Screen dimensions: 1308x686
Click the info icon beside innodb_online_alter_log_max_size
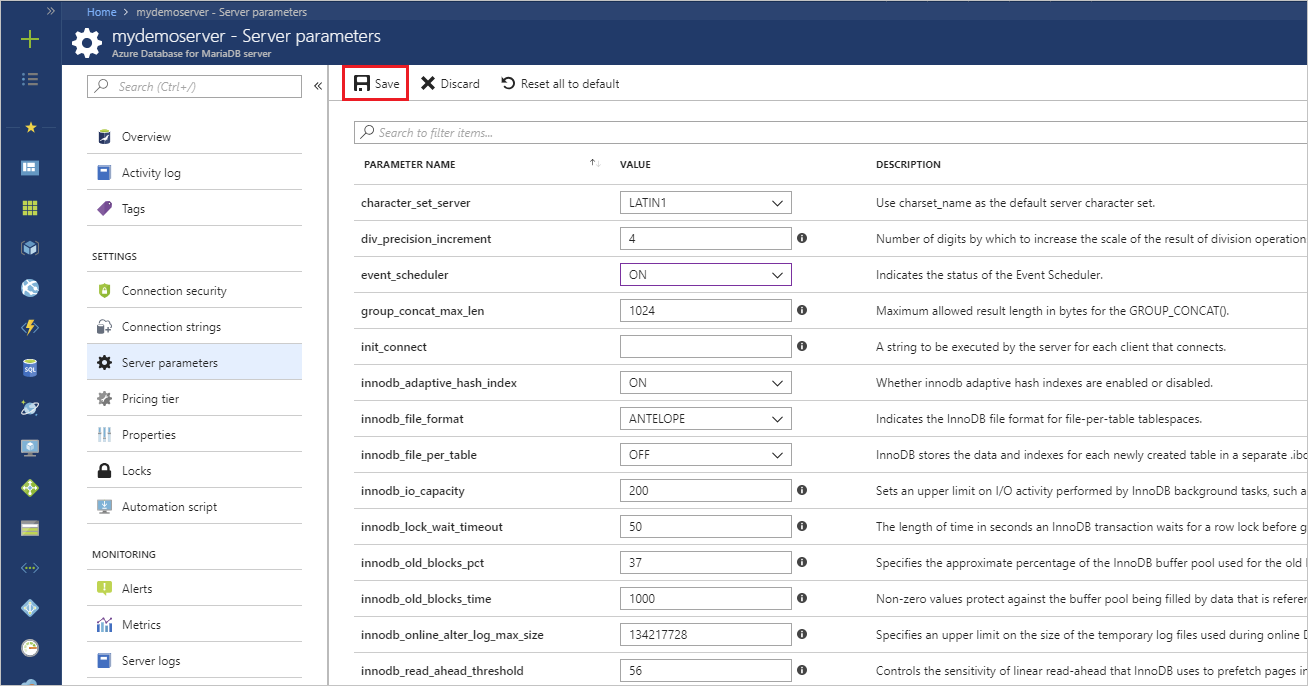(x=802, y=635)
